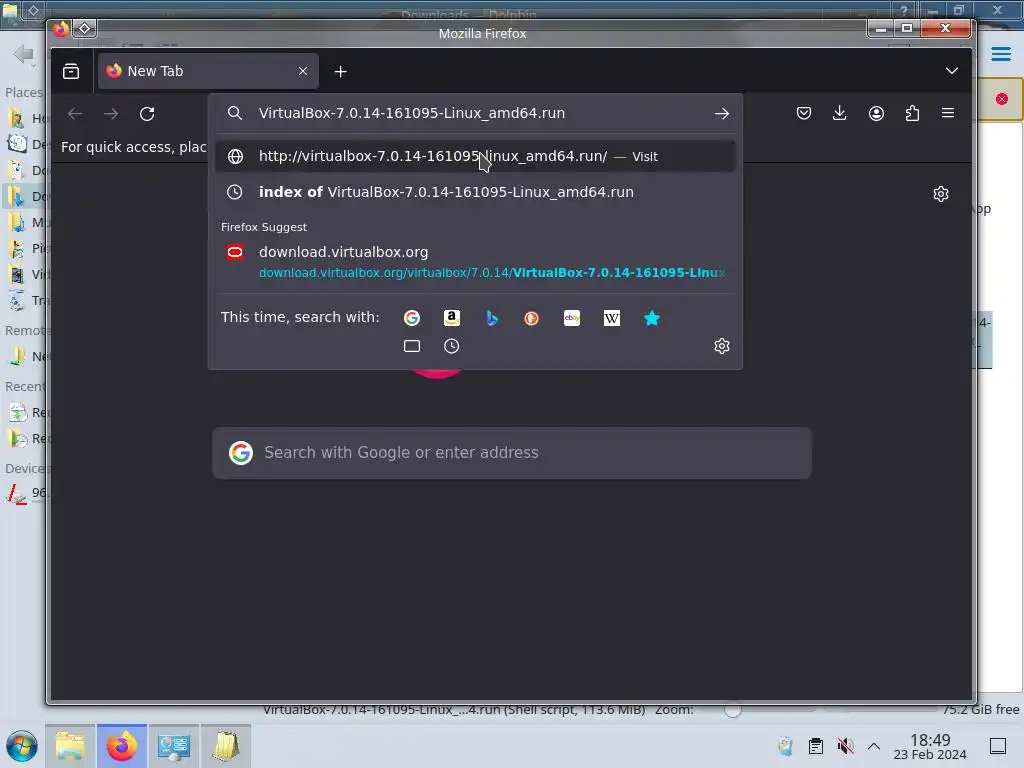The height and width of the screenshot is (768, 1024).
Task: Open clipboard tray icon
Action: [x=816, y=746]
